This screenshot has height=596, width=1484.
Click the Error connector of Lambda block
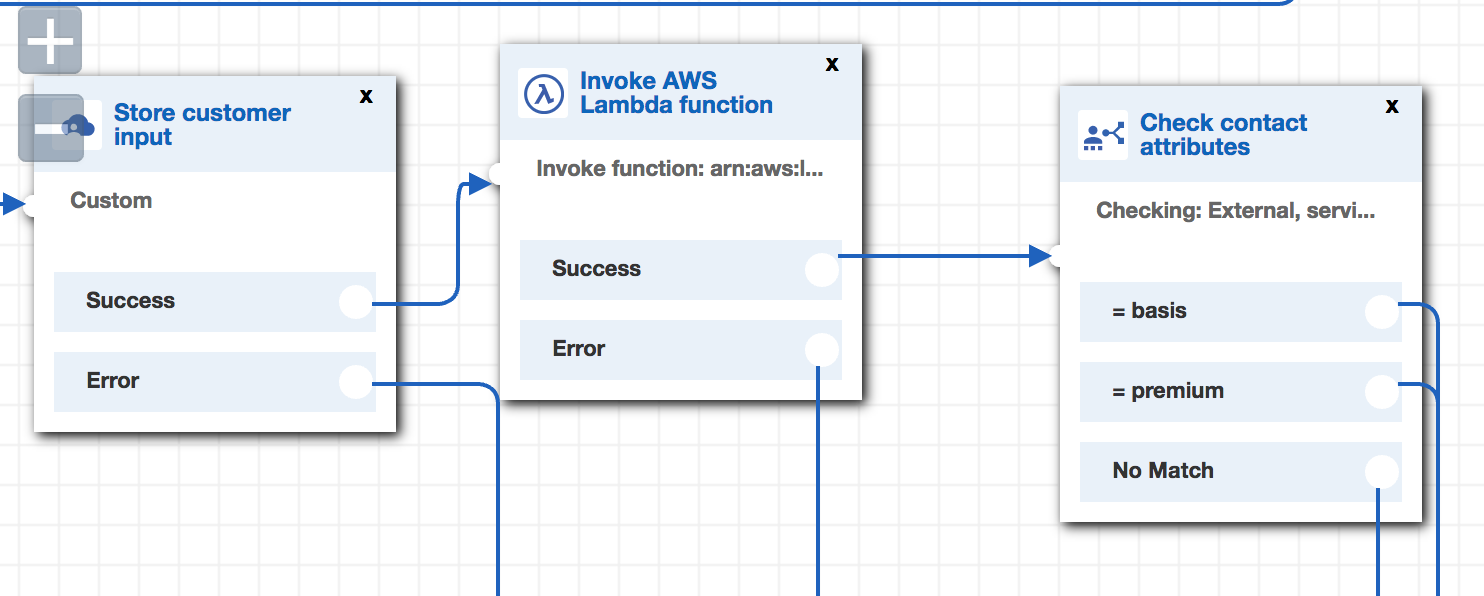pyautogui.click(x=822, y=350)
